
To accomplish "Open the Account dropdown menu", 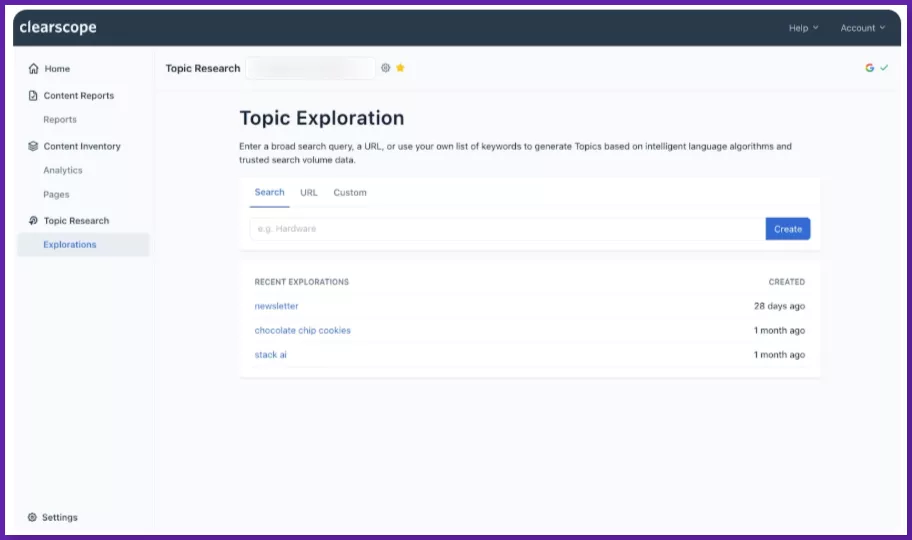I will [862, 28].
